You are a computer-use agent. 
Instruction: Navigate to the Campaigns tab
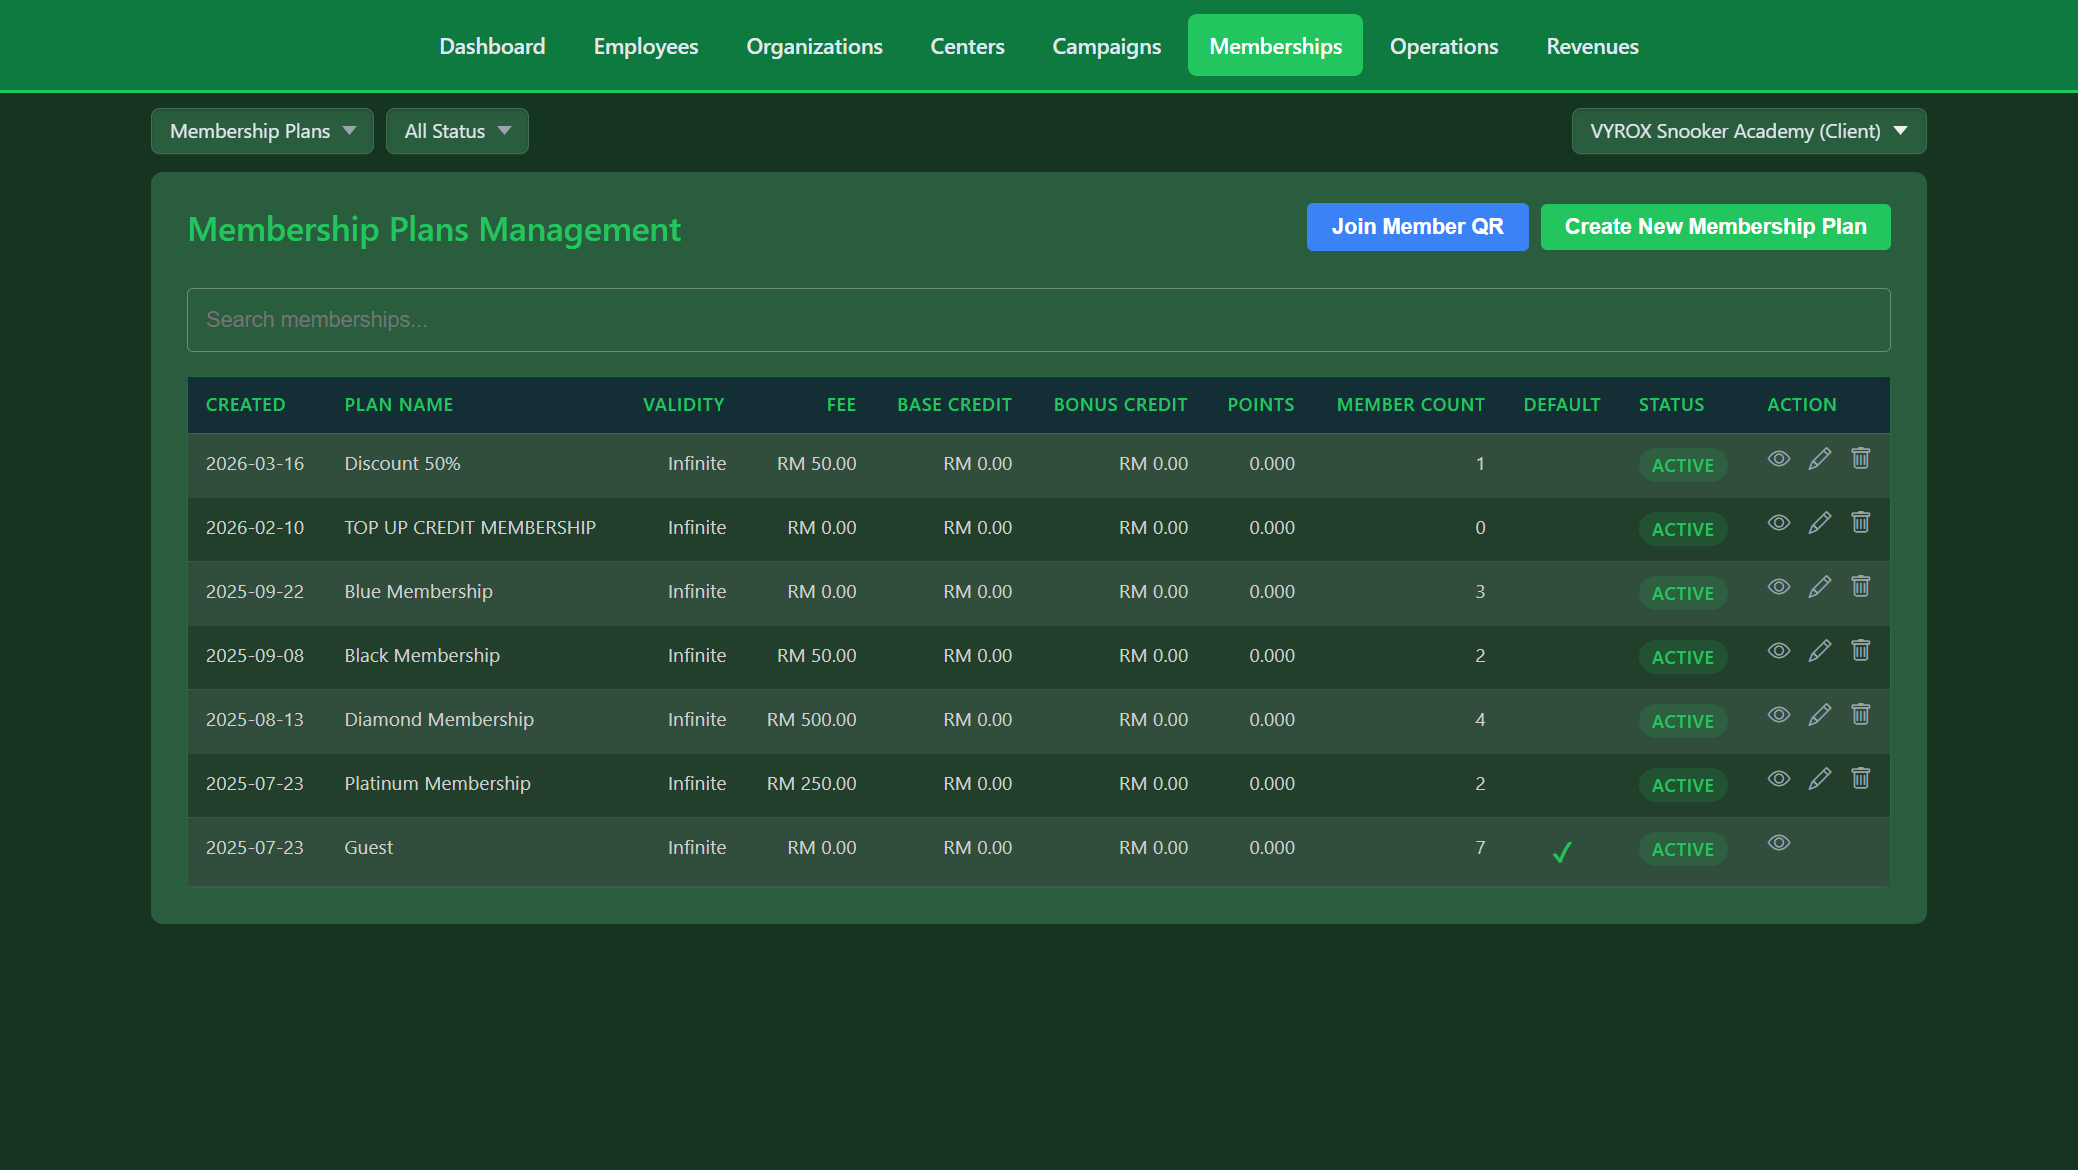pos(1106,46)
